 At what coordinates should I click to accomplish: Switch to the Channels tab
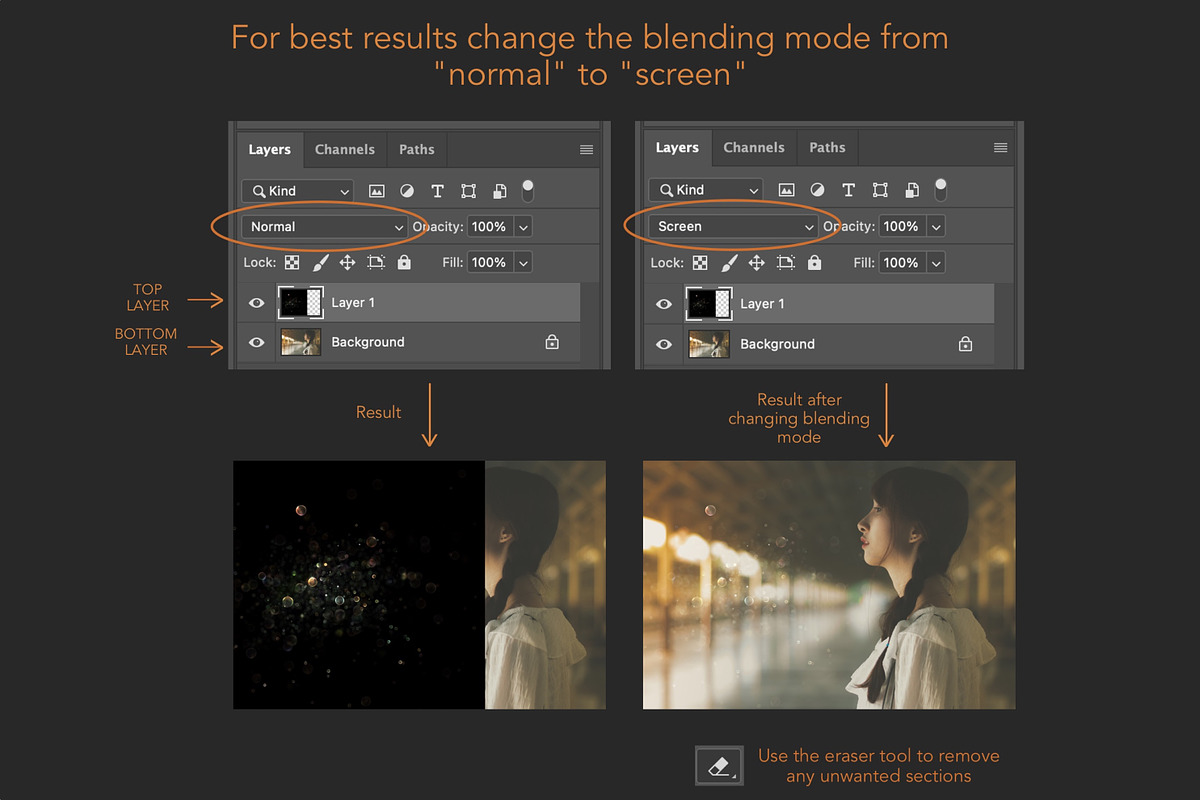345,149
